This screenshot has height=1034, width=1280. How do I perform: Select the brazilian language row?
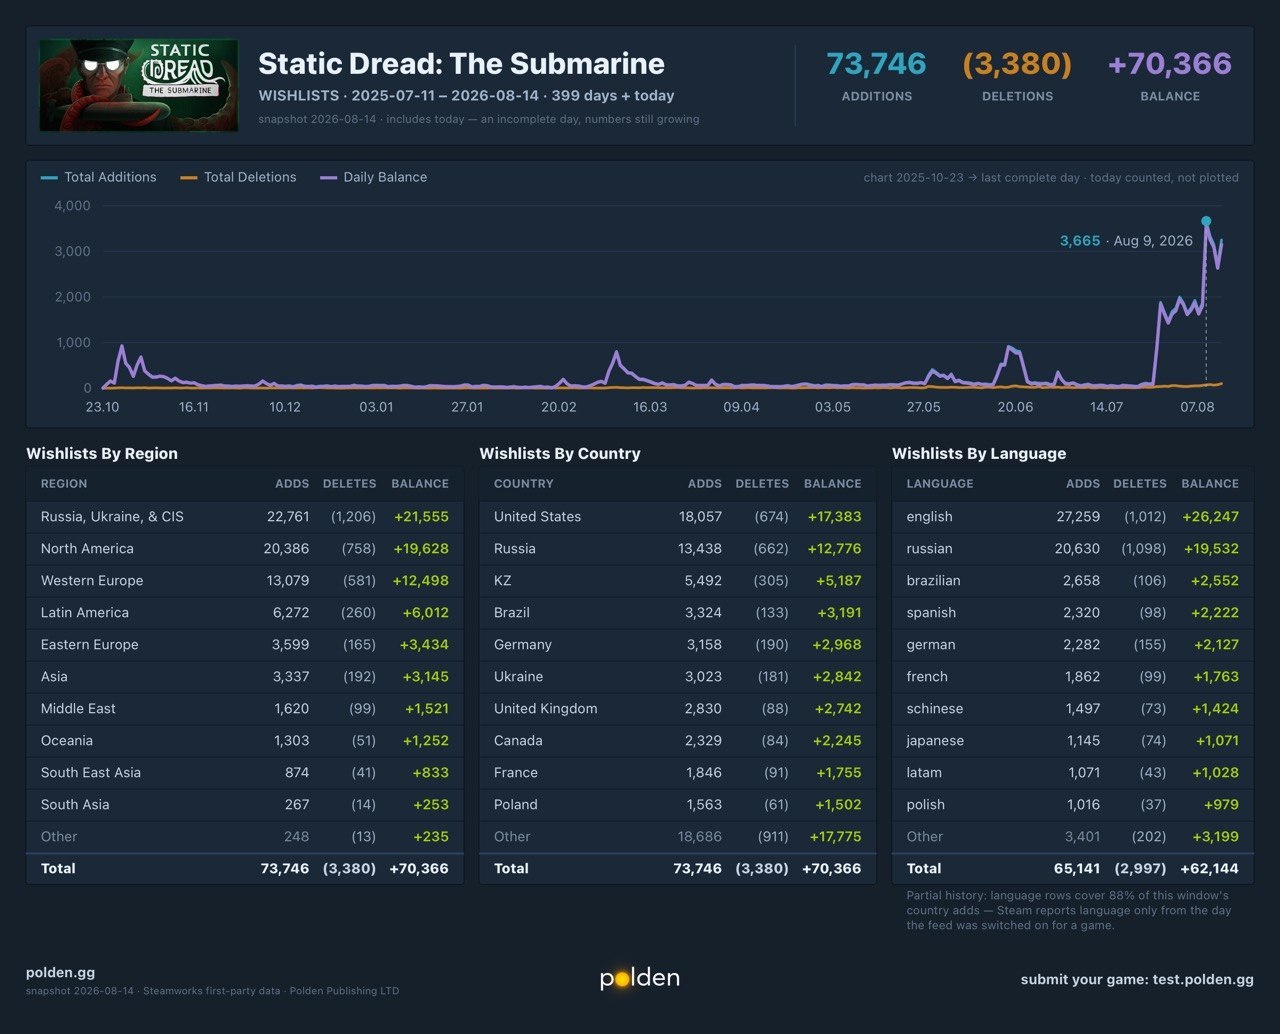click(x=1073, y=581)
